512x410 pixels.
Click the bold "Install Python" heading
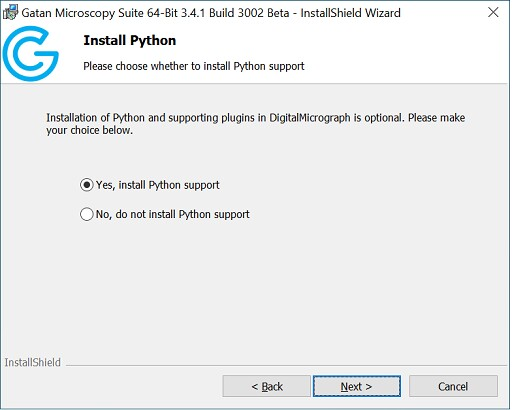pyautogui.click(x=130, y=40)
